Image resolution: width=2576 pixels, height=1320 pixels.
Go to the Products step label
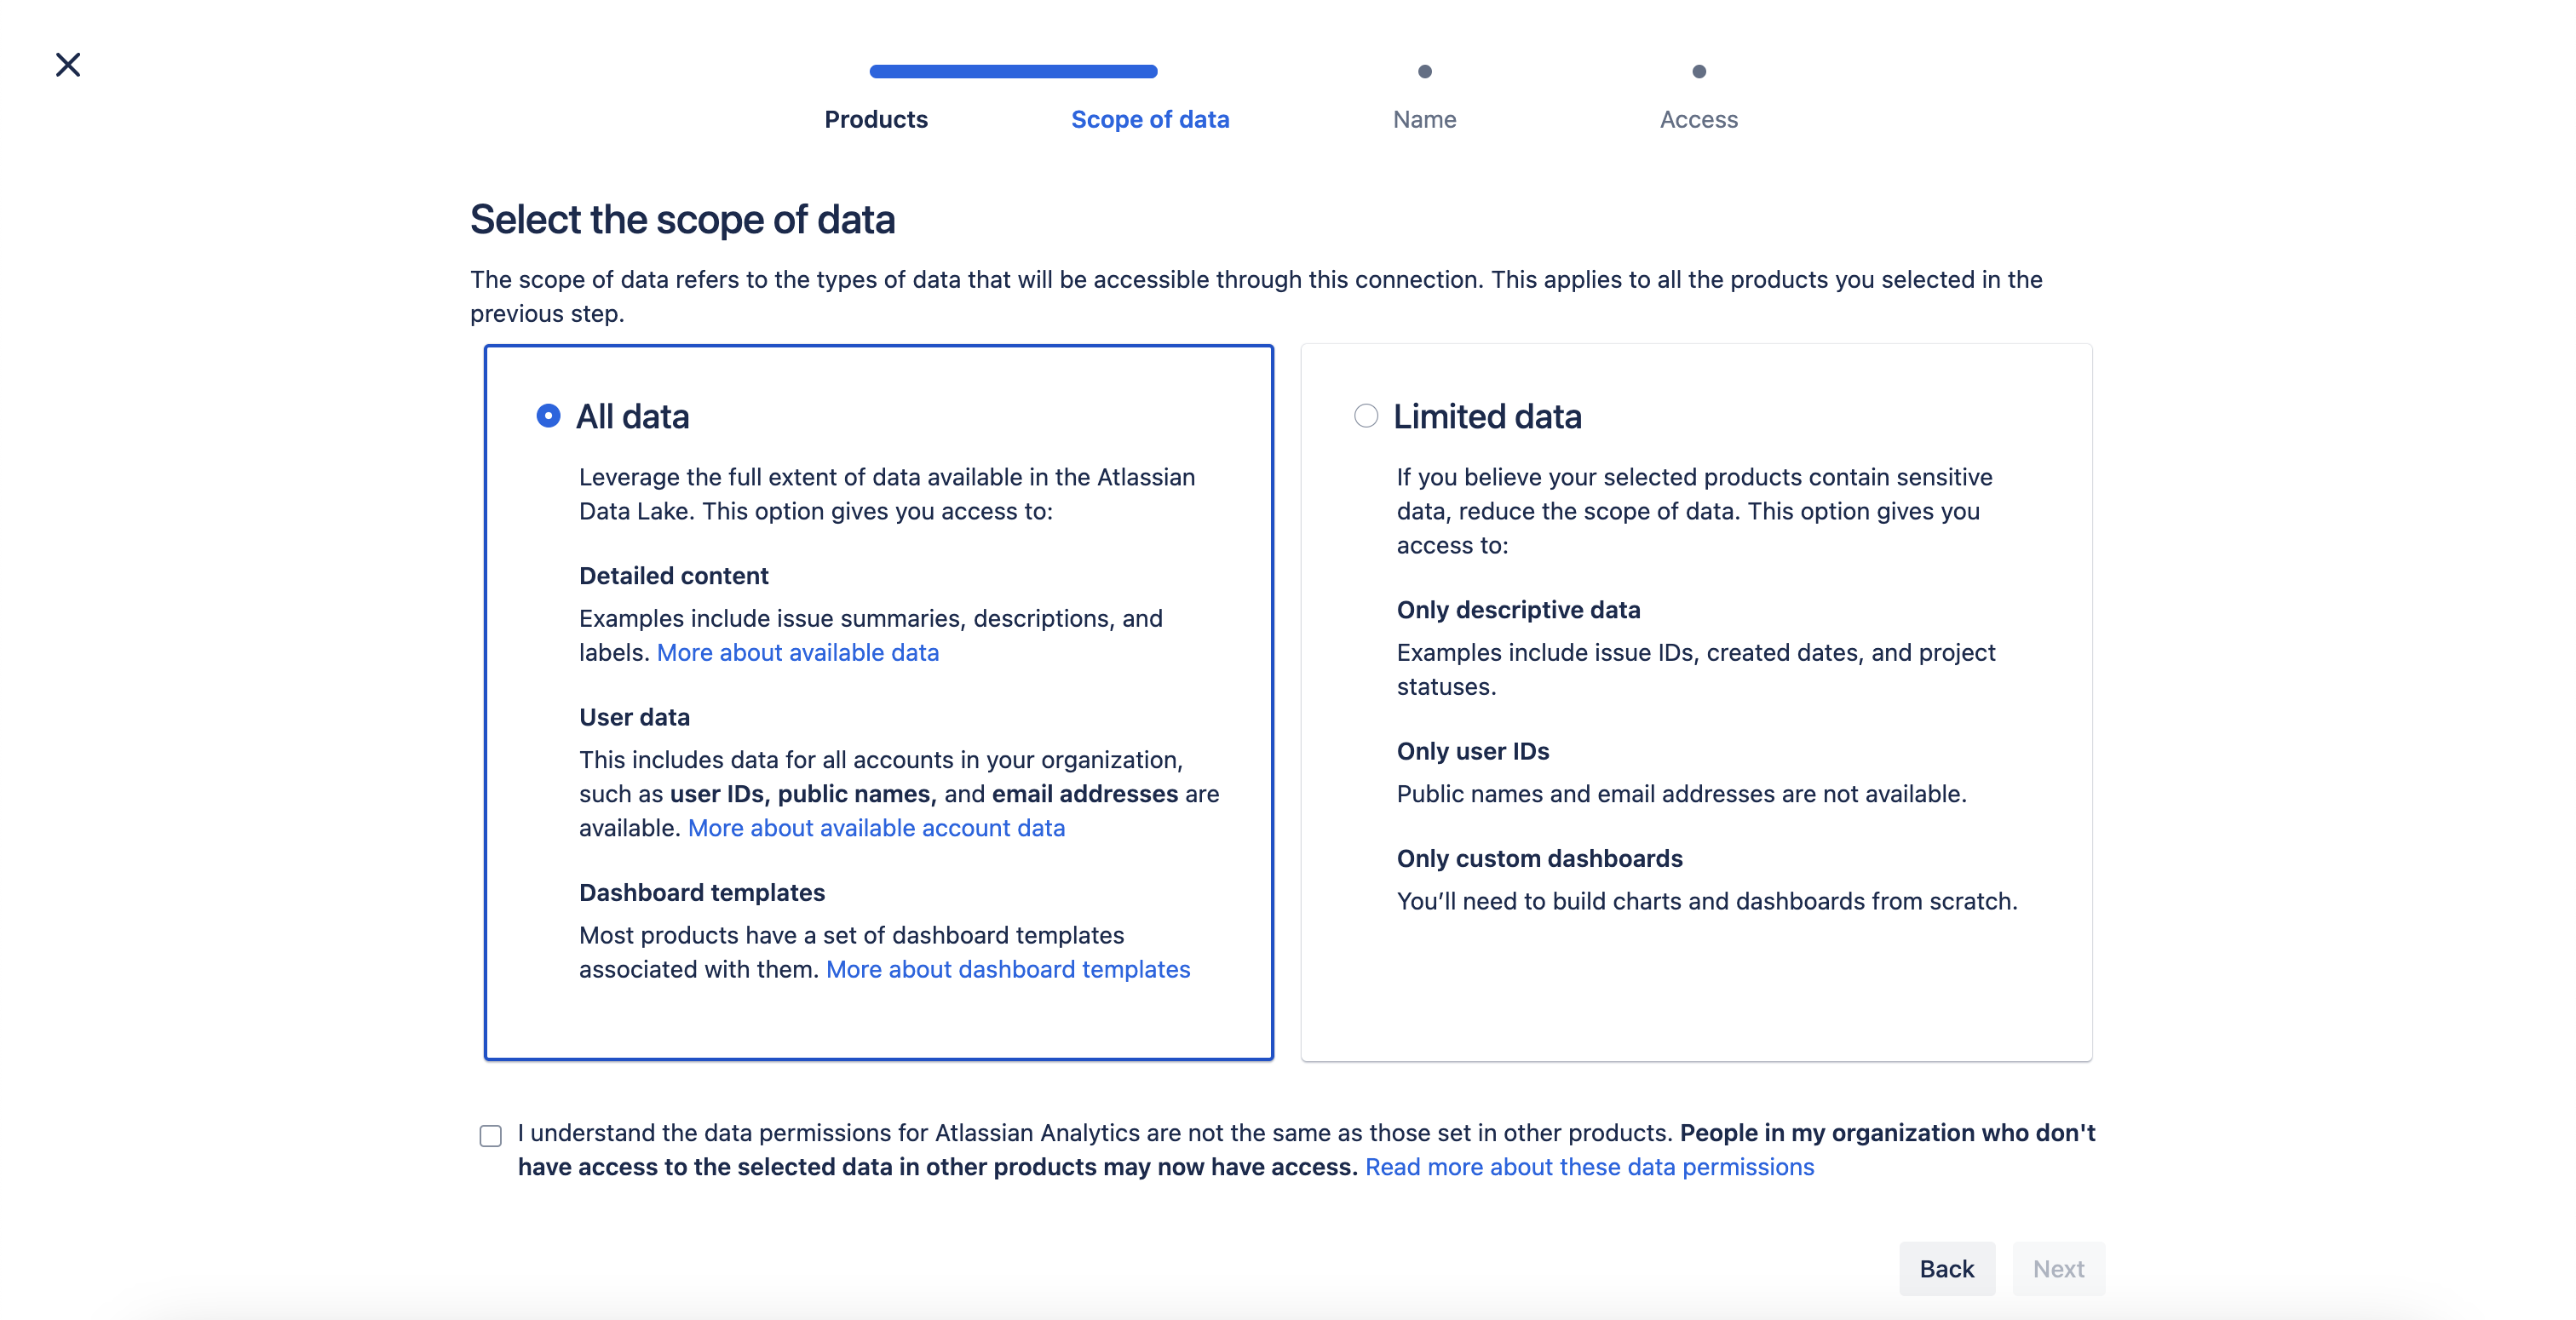click(x=876, y=119)
